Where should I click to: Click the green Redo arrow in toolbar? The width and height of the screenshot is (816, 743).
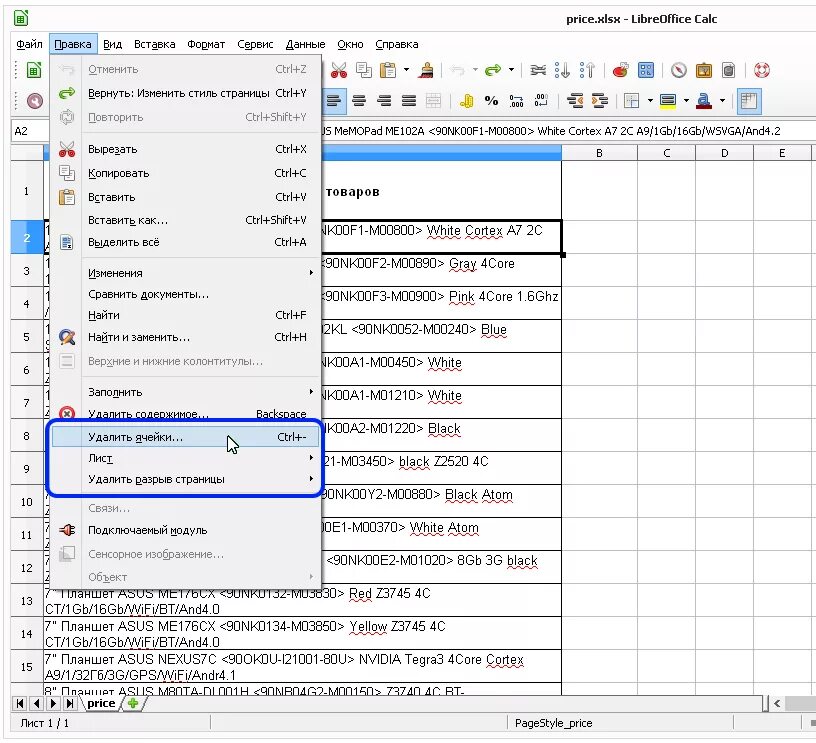pos(492,70)
